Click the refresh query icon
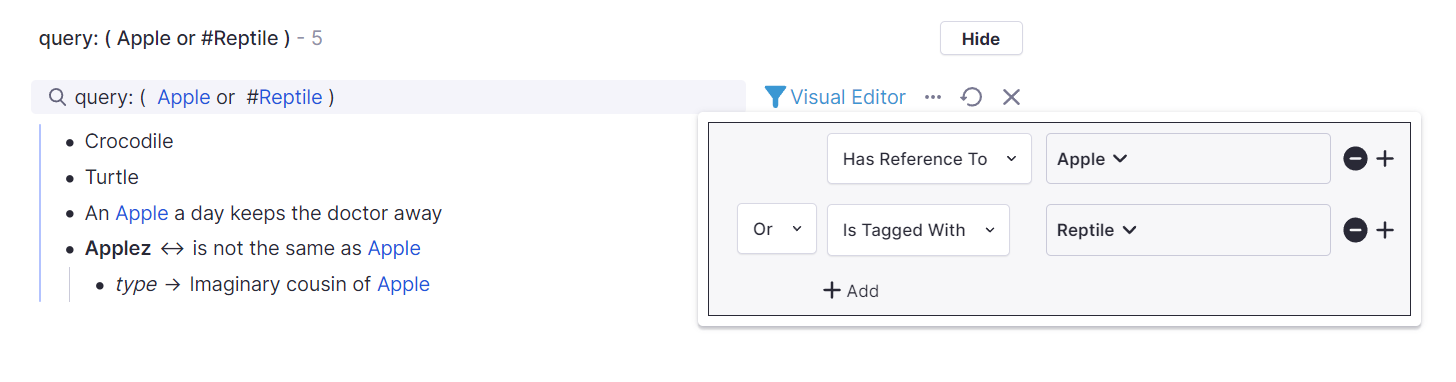The width and height of the screenshot is (1456, 382). tap(971, 97)
